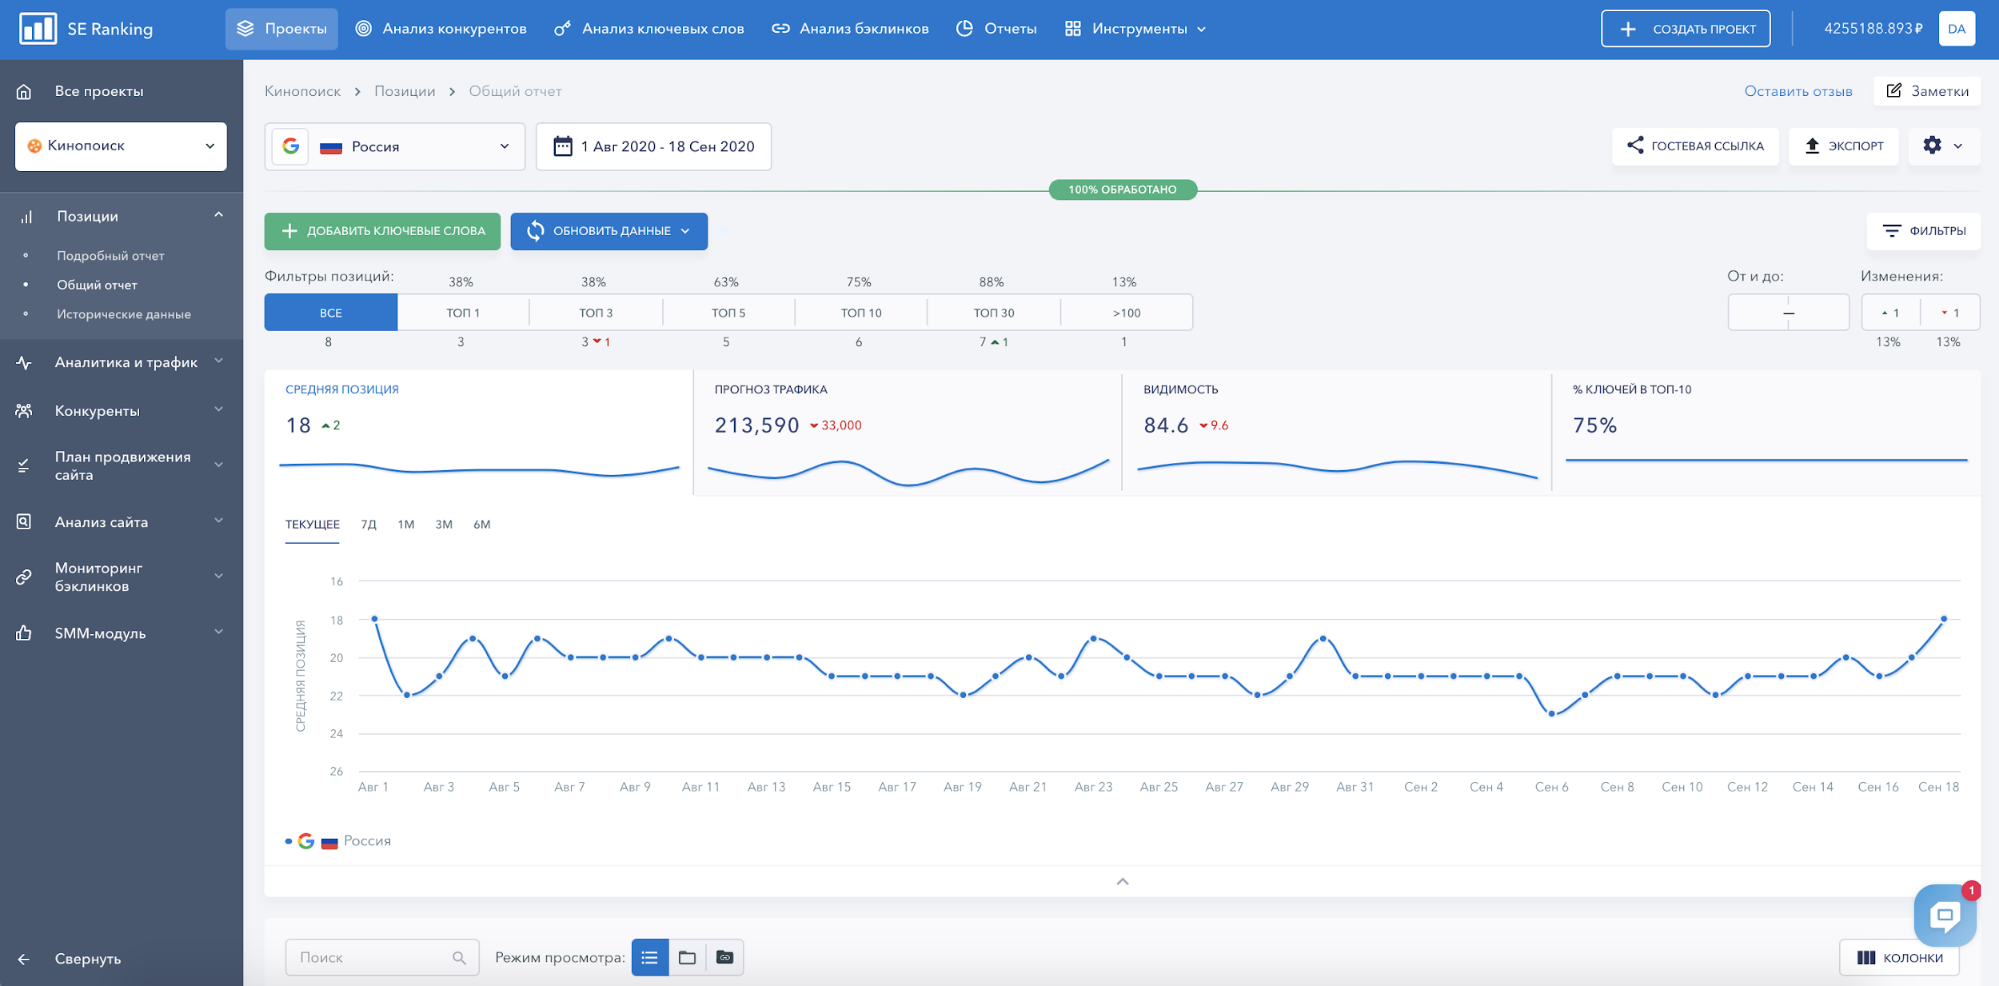Collapse the chart panel with chevron
This screenshot has width=1999, height=986.
pos(1122,881)
